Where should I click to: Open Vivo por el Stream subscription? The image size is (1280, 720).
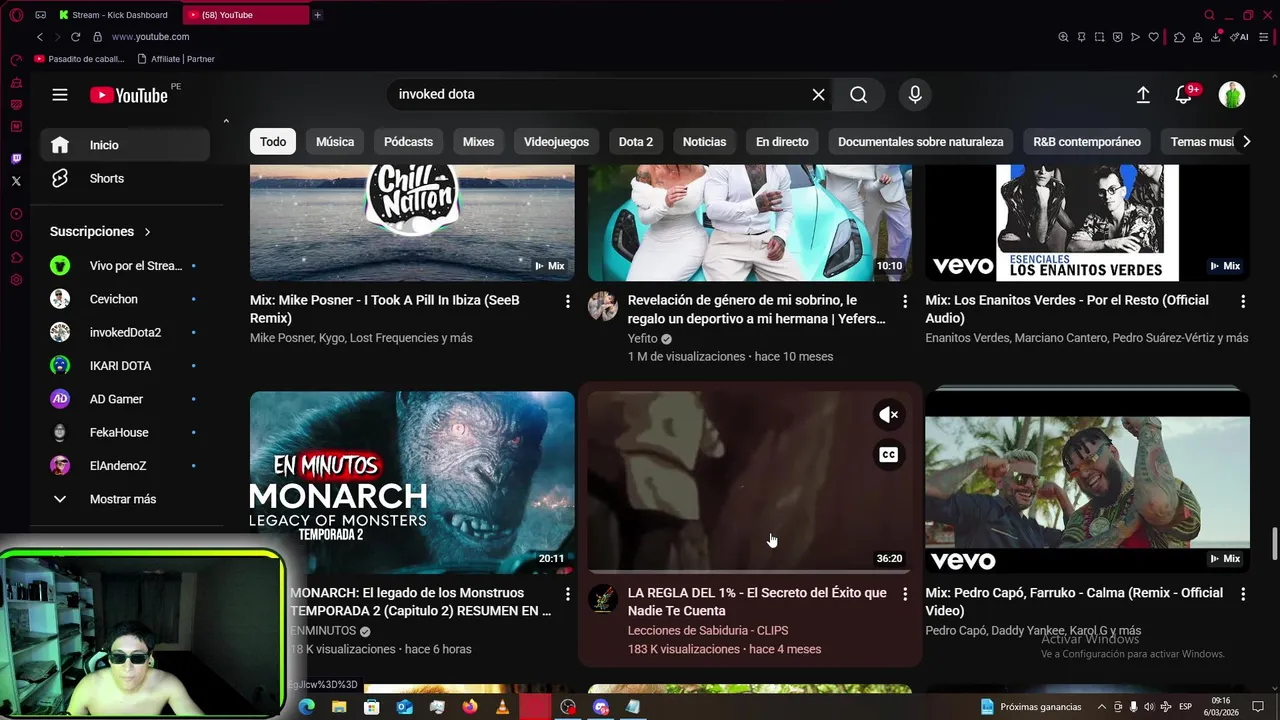pos(125,266)
